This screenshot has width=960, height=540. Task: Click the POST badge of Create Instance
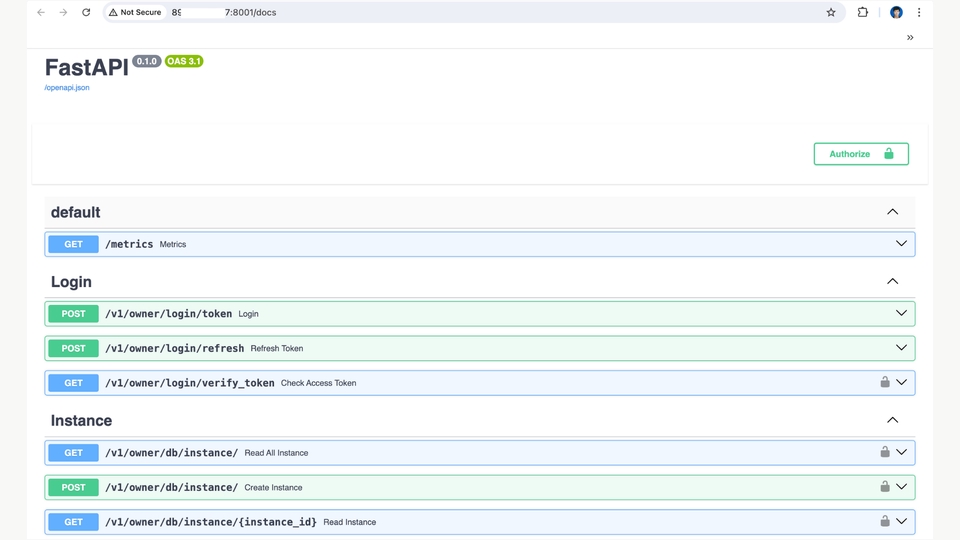(73, 487)
